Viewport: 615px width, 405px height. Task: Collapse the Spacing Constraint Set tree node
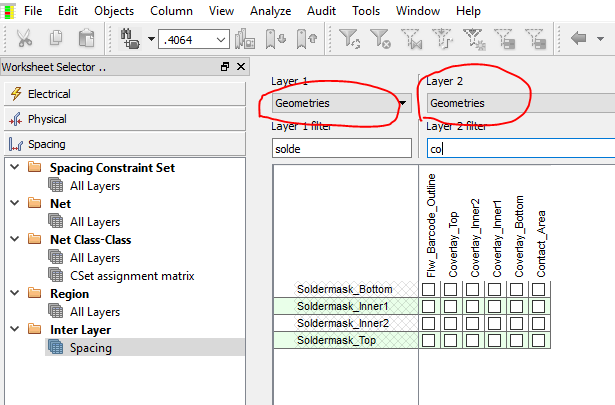[14, 168]
